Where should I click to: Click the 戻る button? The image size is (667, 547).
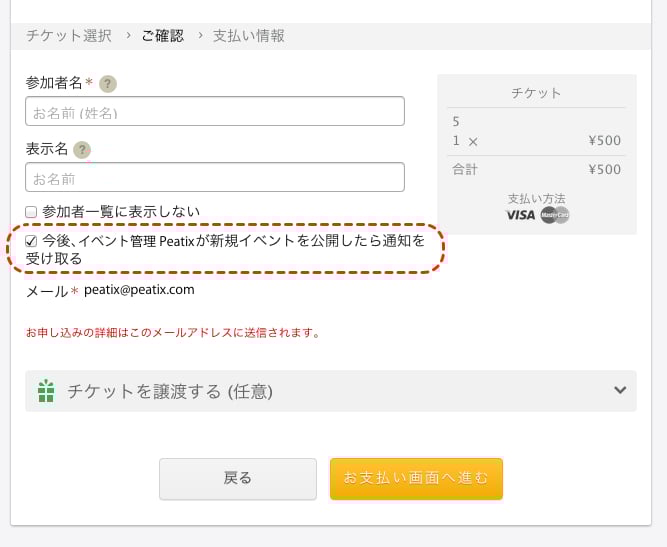coord(238,479)
